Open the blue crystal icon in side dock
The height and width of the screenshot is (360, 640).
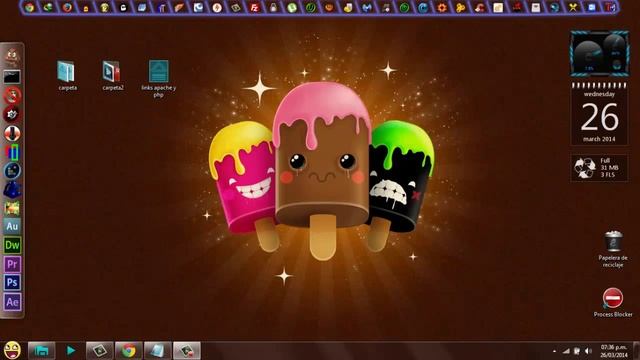click(x=12, y=190)
